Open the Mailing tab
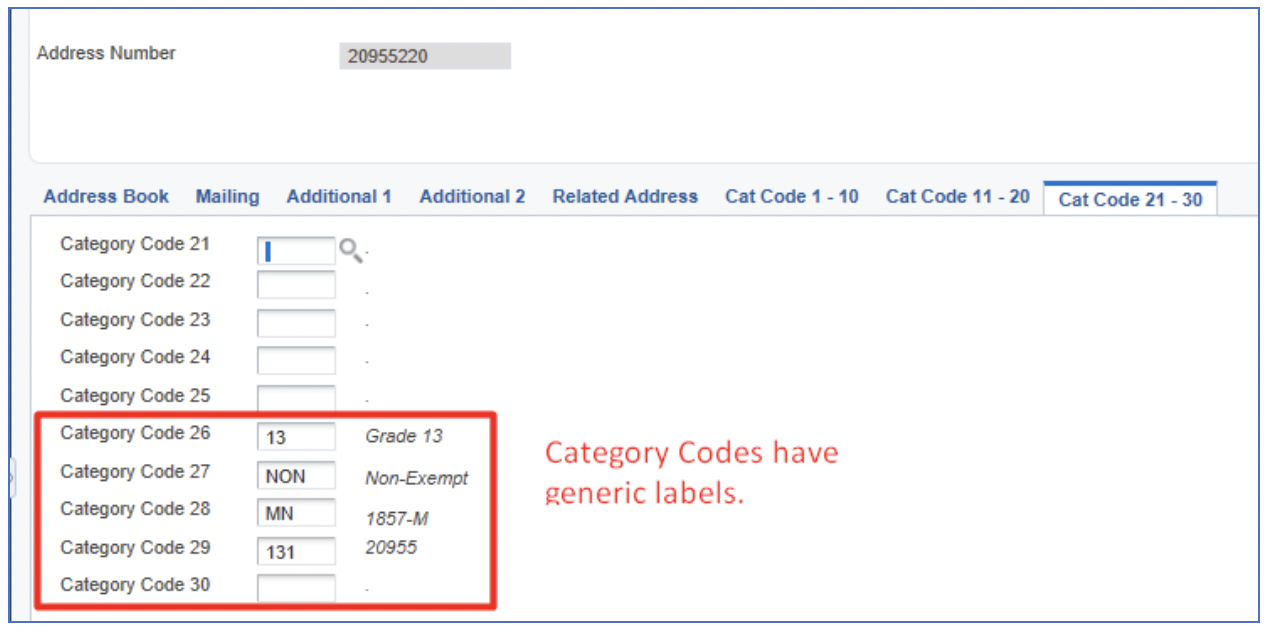 tap(227, 197)
